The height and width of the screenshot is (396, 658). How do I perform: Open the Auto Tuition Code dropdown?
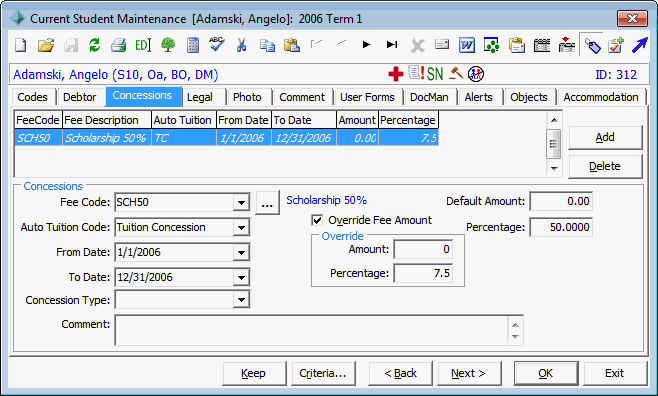(x=241, y=228)
